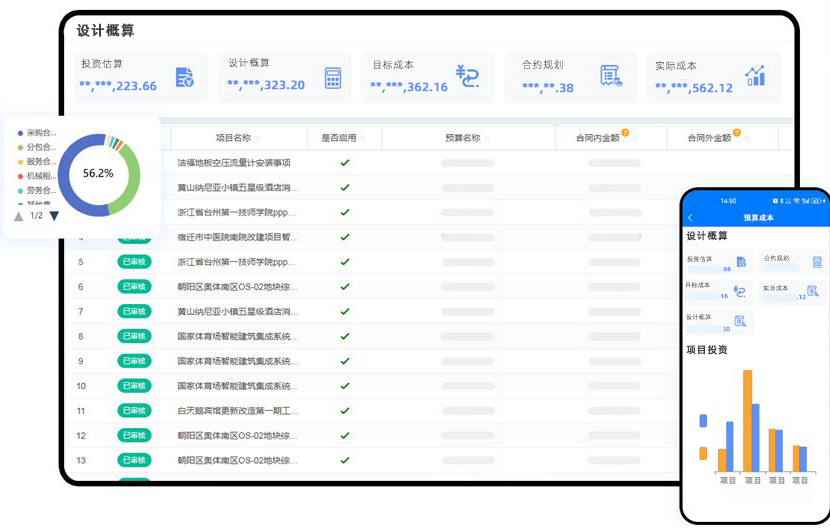The image size is (830, 528).
Task: Go to next legend page arrow
Action: tap(54, 216)
